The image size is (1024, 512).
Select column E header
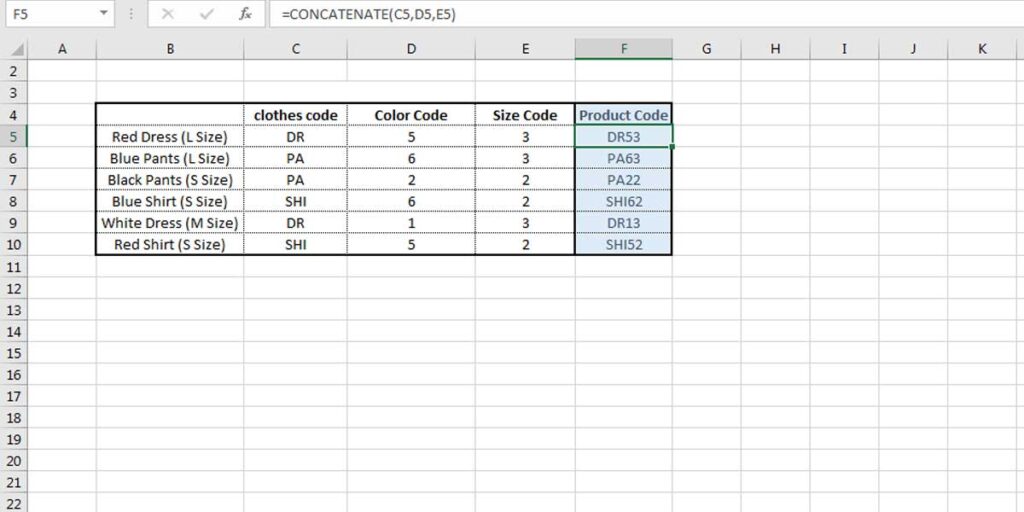pyautogui.click(x=525, y=49)
